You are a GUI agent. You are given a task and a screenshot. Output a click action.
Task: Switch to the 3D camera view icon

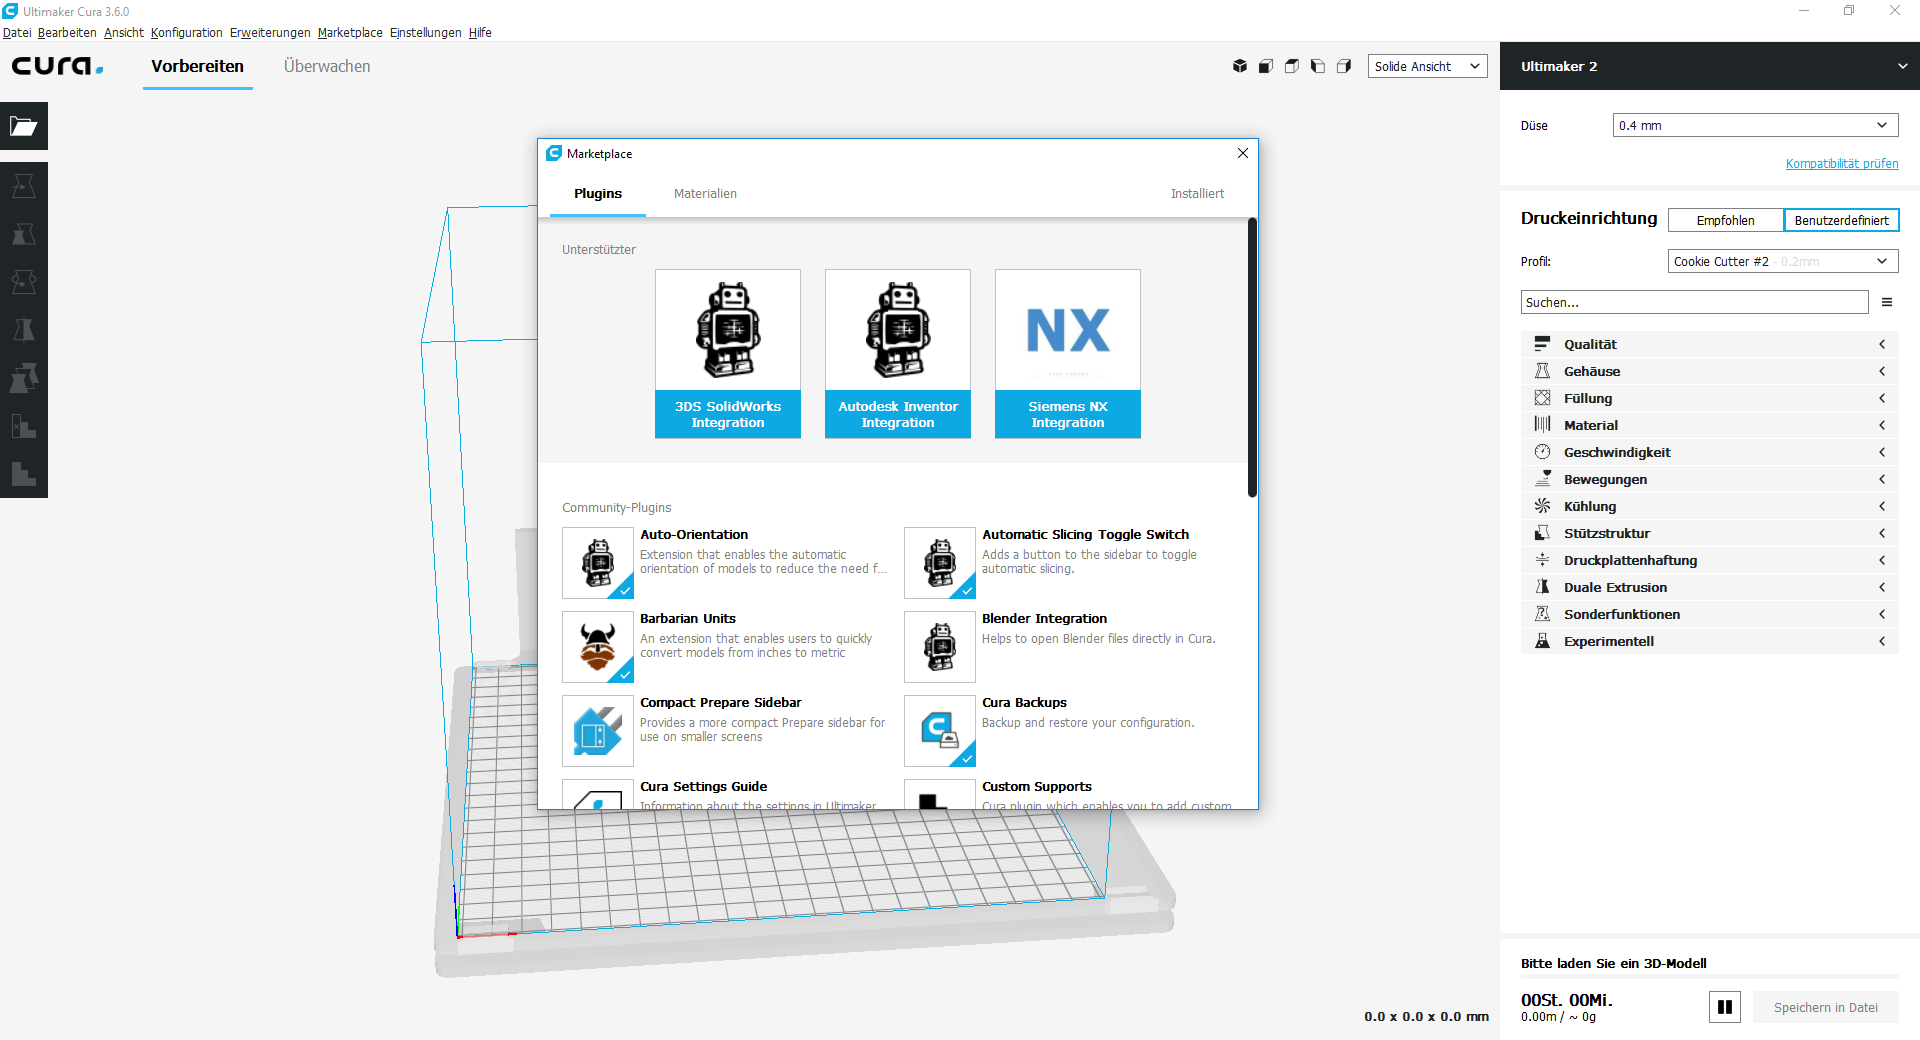tap(1240, 66)
